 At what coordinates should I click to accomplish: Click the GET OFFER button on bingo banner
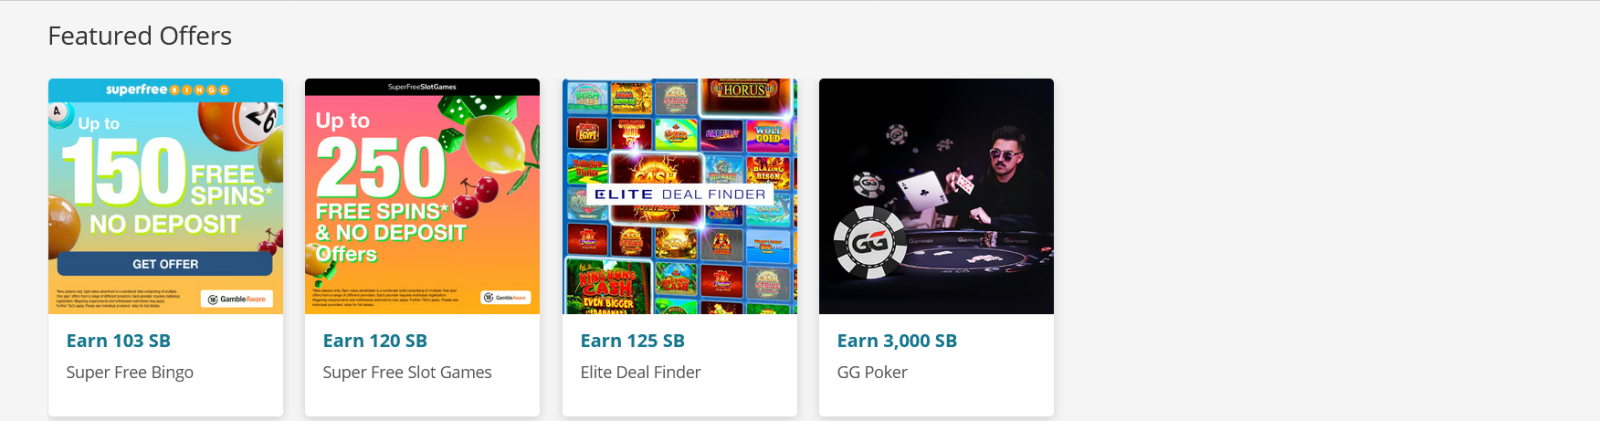tap(165, 264)
